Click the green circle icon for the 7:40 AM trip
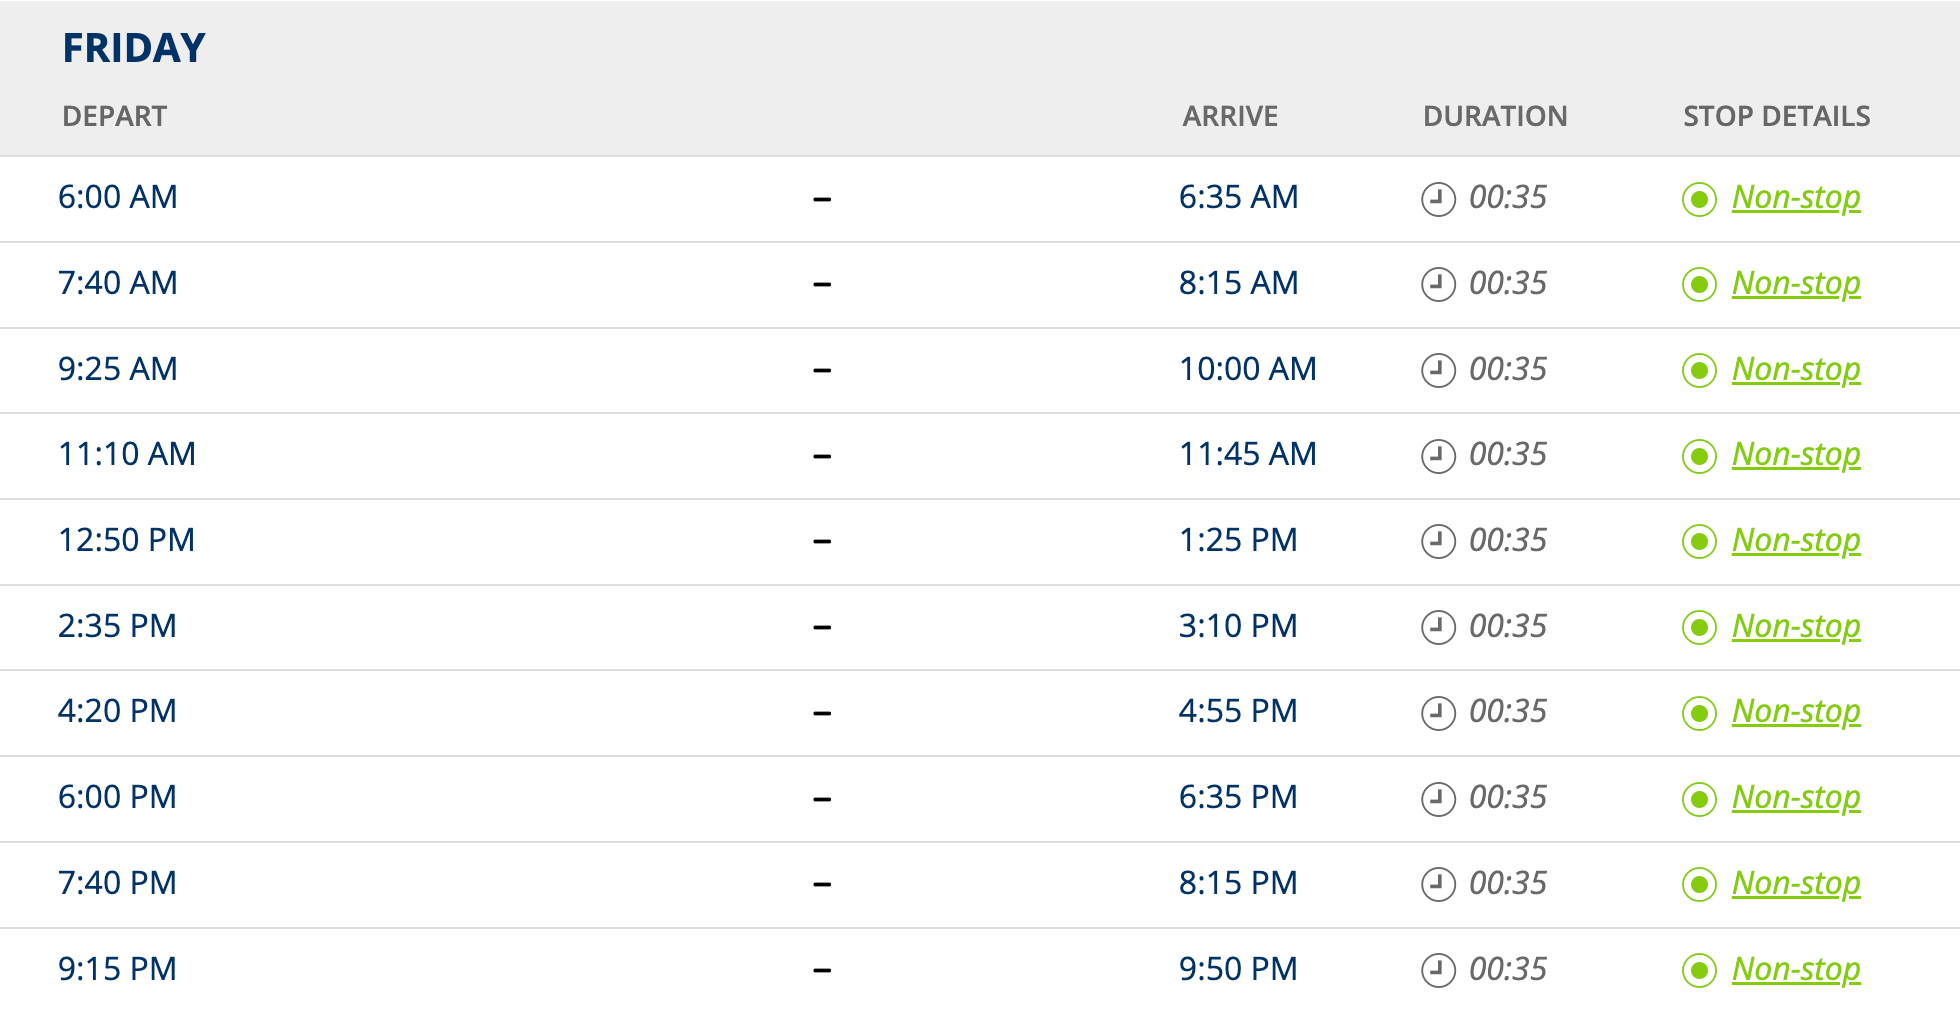Viewport: 1960px width, 1010px height. [x=1699, y=285]
